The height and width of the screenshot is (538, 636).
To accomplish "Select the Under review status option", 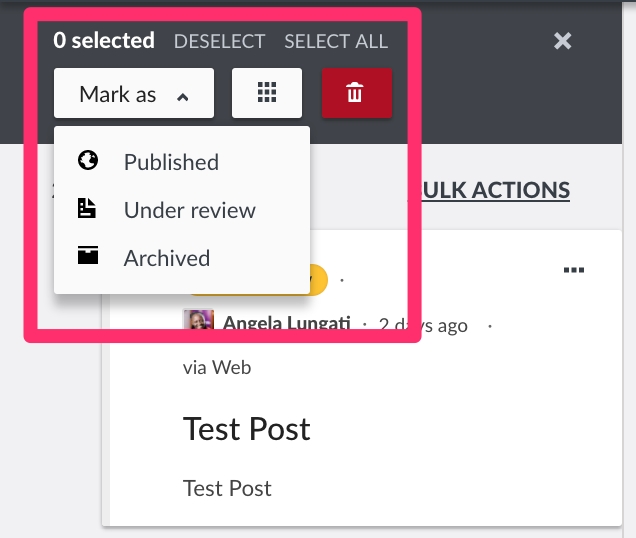I will pos(189,210).
